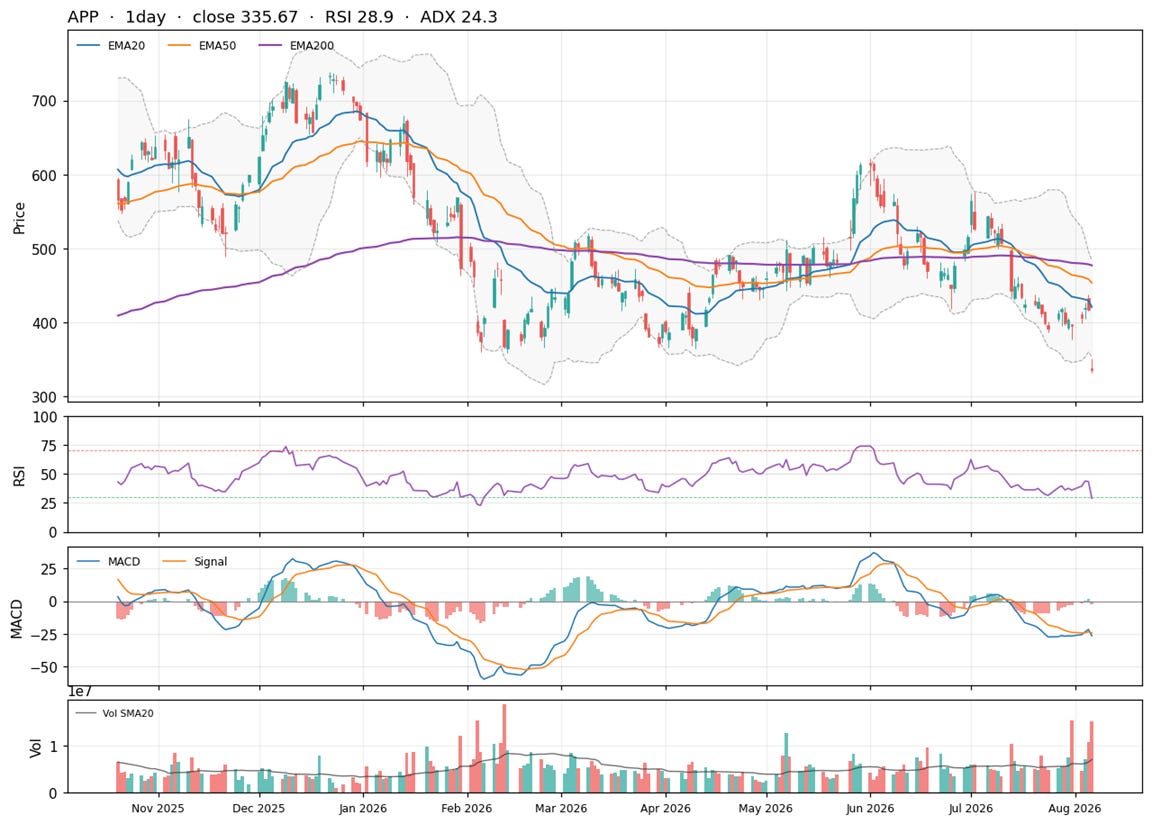The width and height of the screenshot is (1152, 824).
Task: Click the 75 tick on RSI axis
Action: pyautogui.click(x=48, y=446)
